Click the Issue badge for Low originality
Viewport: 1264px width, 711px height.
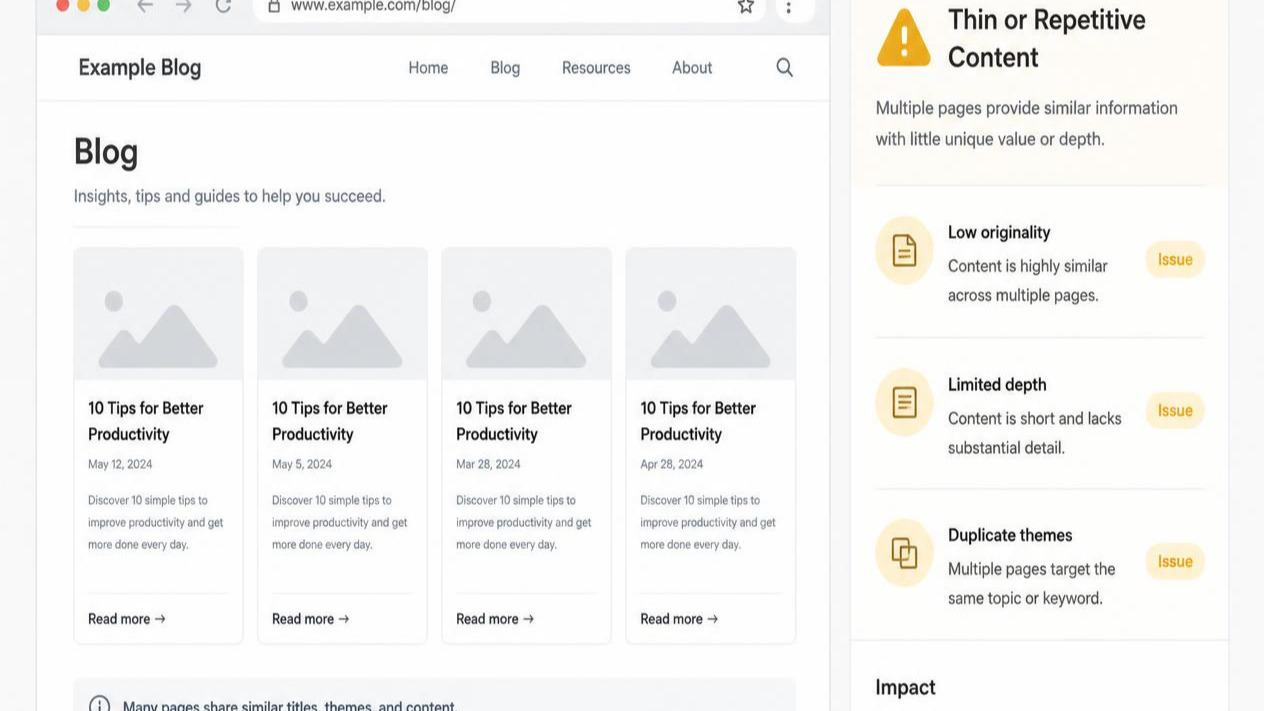pos(1175,260)
